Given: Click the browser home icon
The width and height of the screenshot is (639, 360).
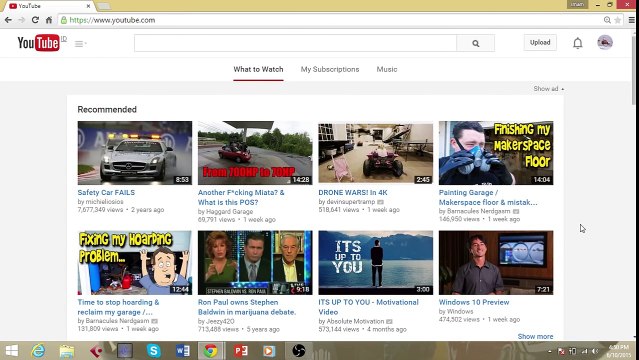Looking at the screenshot, I should [48, 20].
